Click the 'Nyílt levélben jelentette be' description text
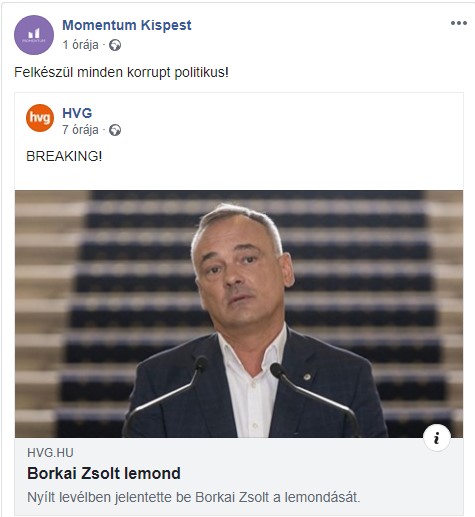475x517 pixels. [x=109, y=497]
